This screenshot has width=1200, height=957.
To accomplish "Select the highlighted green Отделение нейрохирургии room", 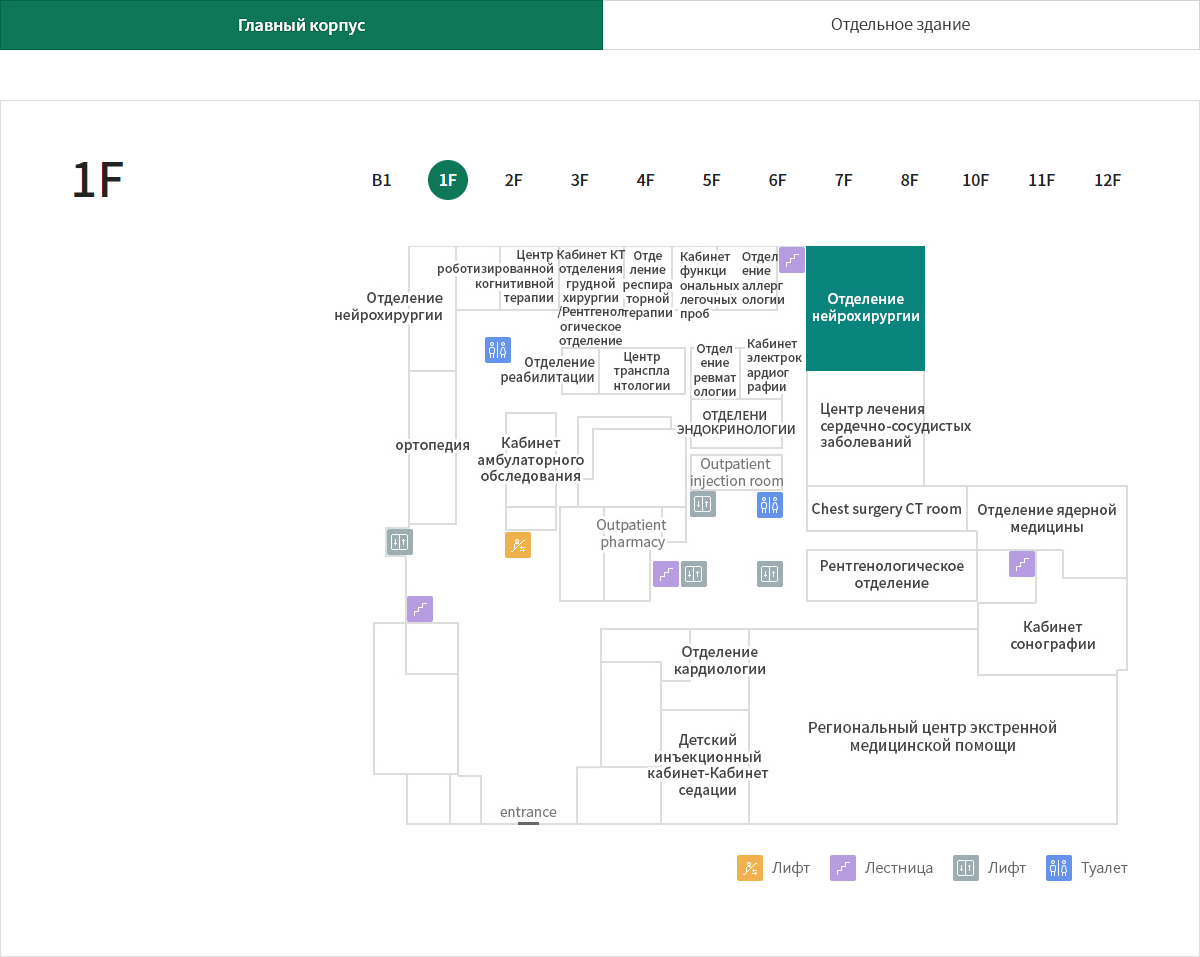I will coord(865,308).
